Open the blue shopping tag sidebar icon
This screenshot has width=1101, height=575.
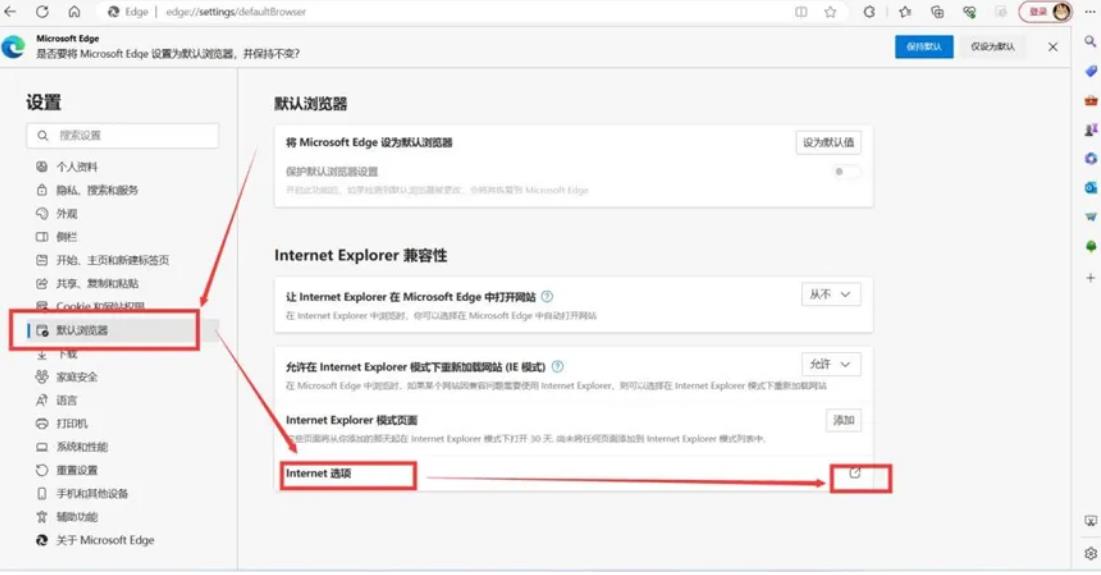(x=1090, y=71)
